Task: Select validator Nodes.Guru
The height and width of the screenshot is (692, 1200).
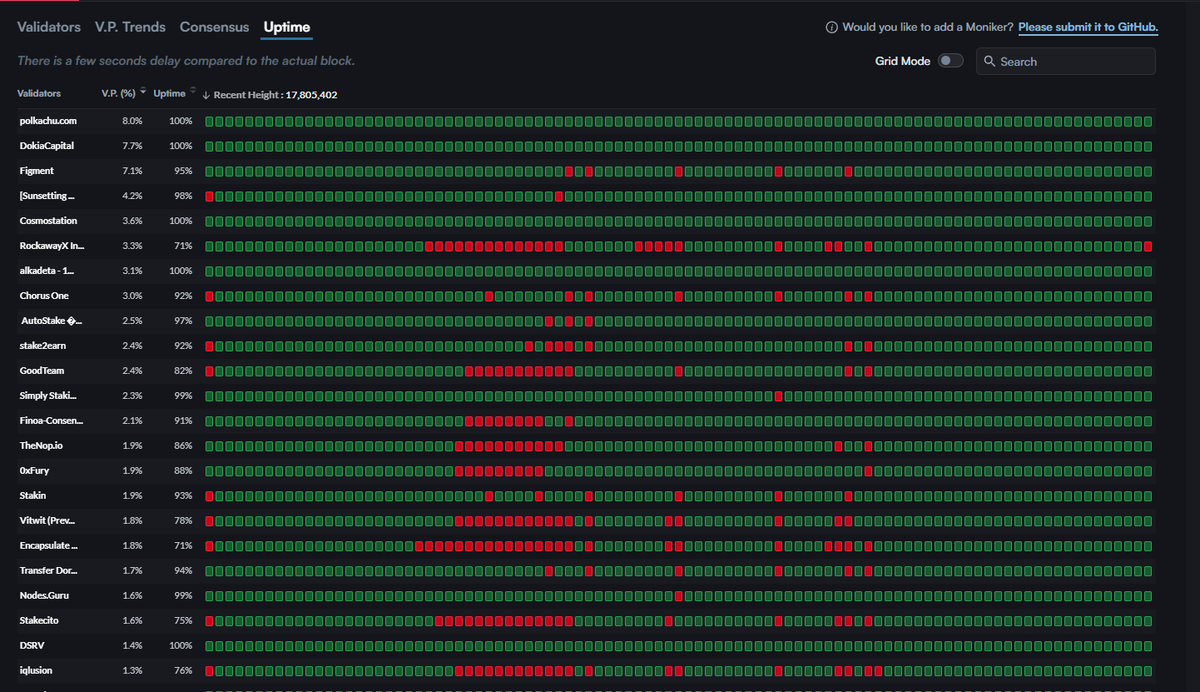Action: click(44, 596)
